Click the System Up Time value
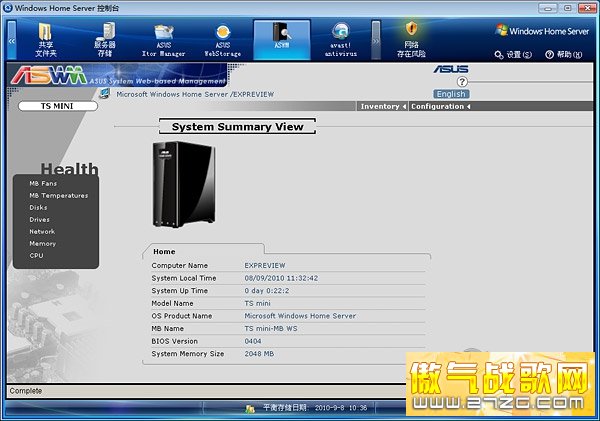Screen dimensions: 600x421 267,290
